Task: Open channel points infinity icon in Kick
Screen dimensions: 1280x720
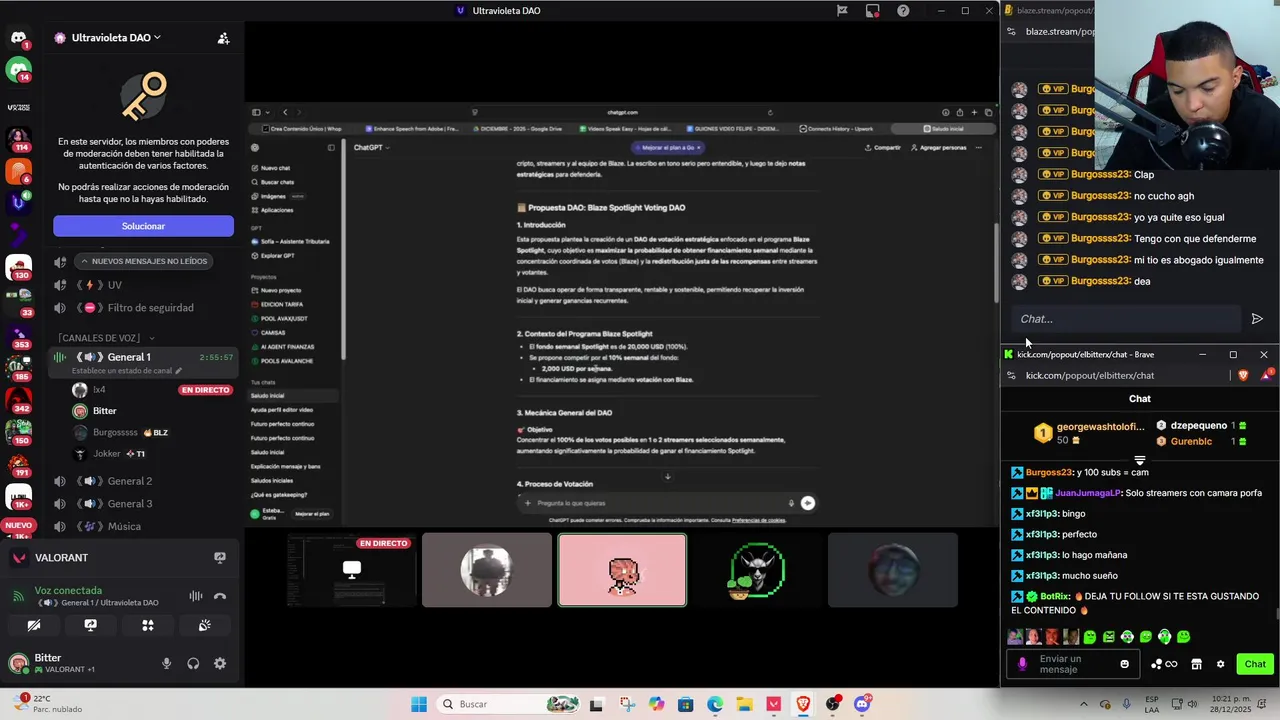Action: (x=1165, y=664)
